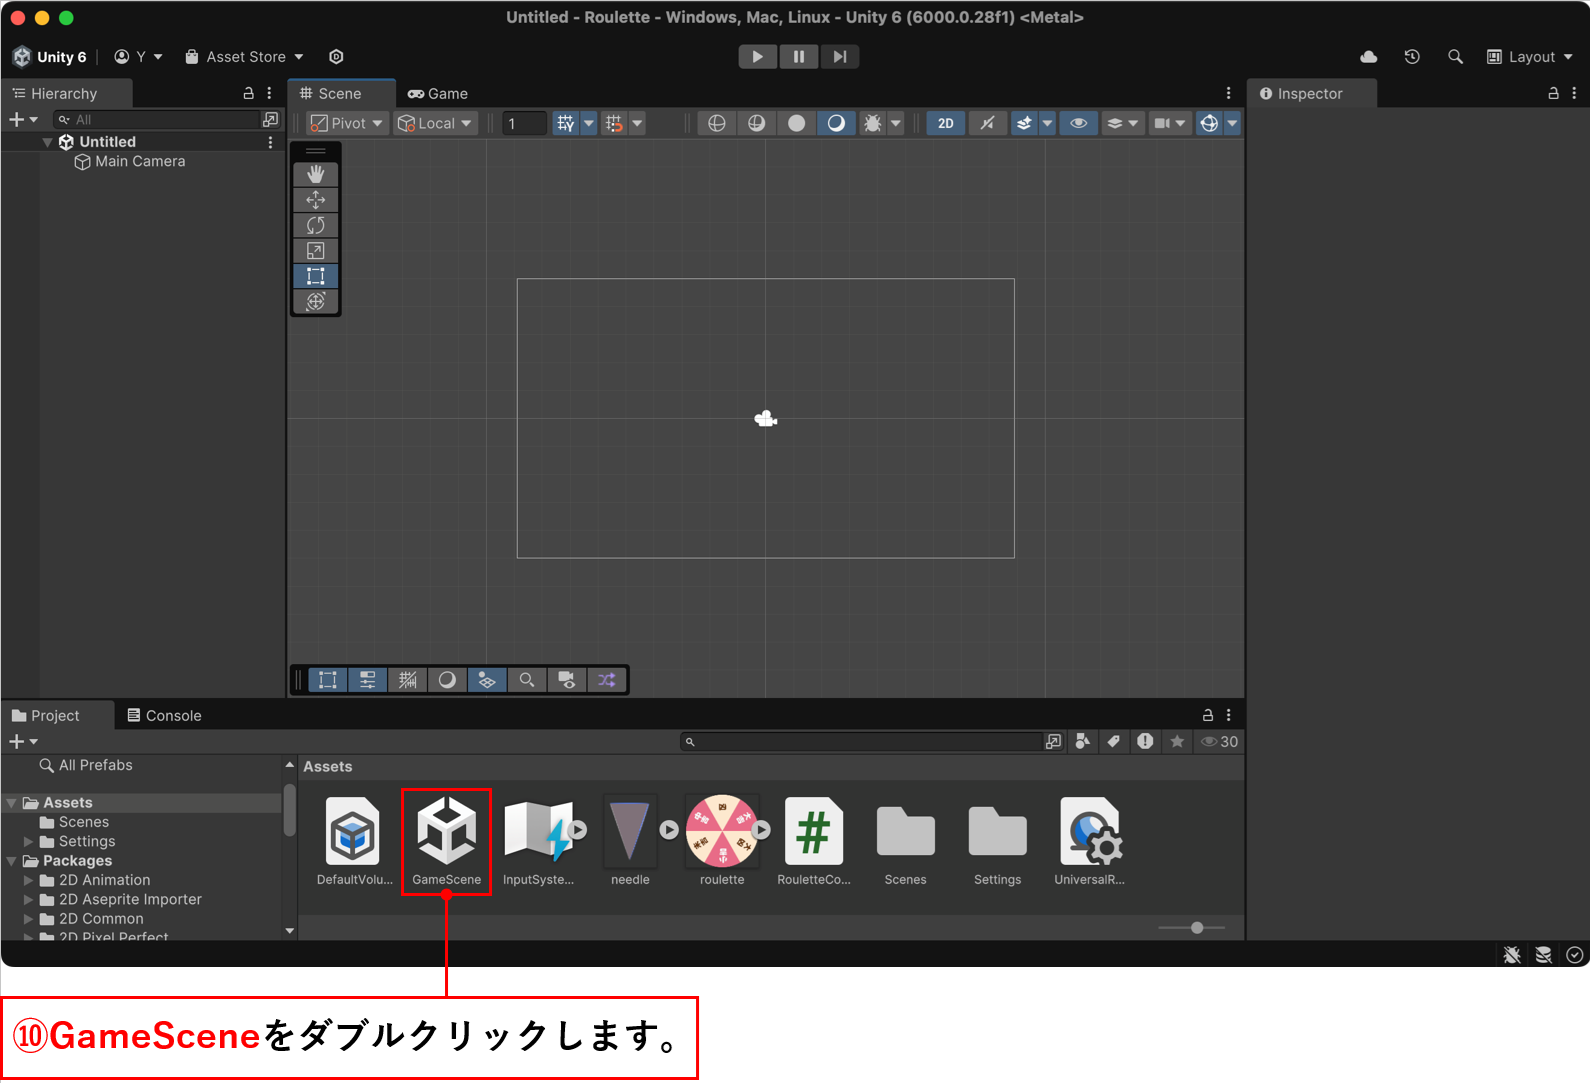The height and width of the screenshot is (1083, 1590).
Task: Switch to the Game tab
Action: [438, 93]
